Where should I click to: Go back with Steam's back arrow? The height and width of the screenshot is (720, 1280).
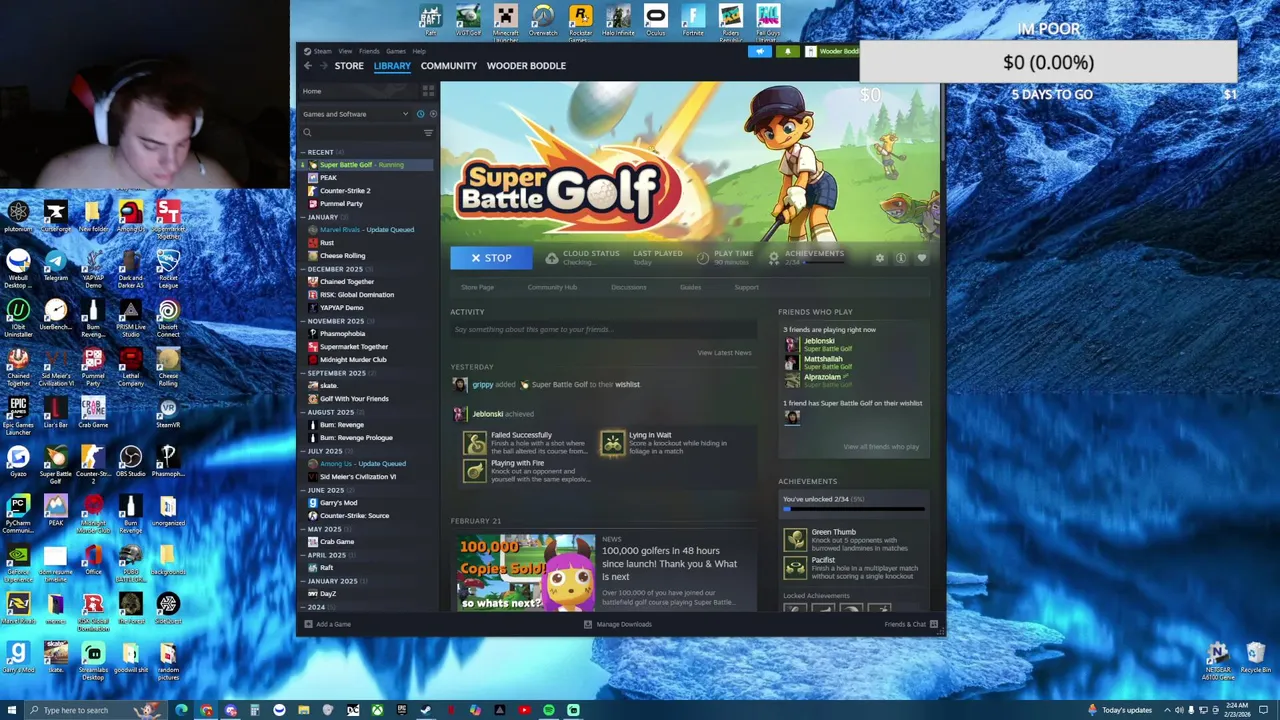coord(308,66)
